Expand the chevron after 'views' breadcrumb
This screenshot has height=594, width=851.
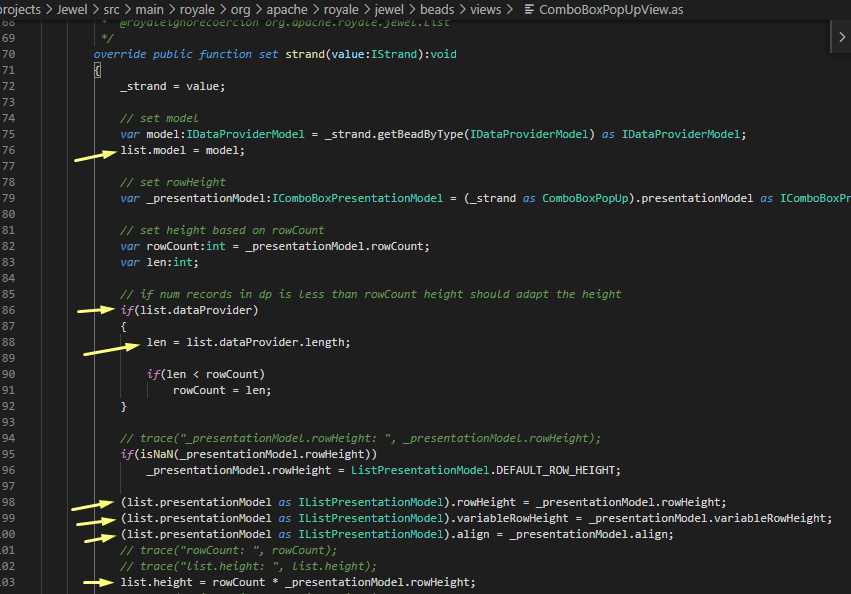coord(509,9)
